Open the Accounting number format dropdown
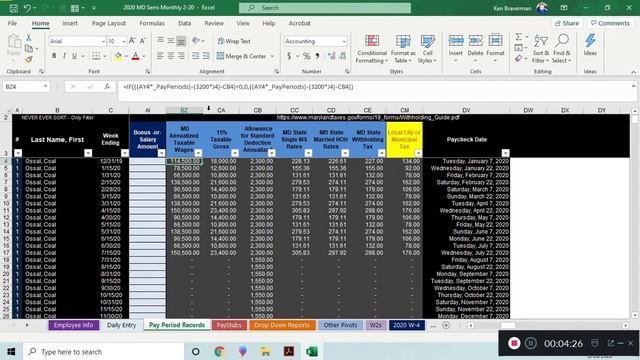 (x=344, y=41)
